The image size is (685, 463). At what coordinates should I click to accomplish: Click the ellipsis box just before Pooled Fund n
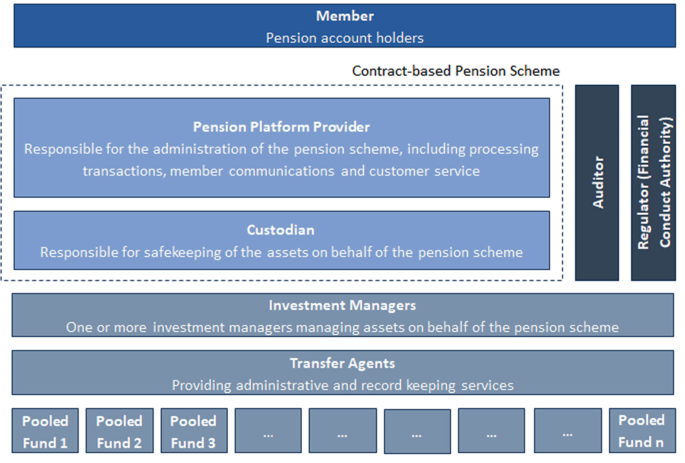567,432
